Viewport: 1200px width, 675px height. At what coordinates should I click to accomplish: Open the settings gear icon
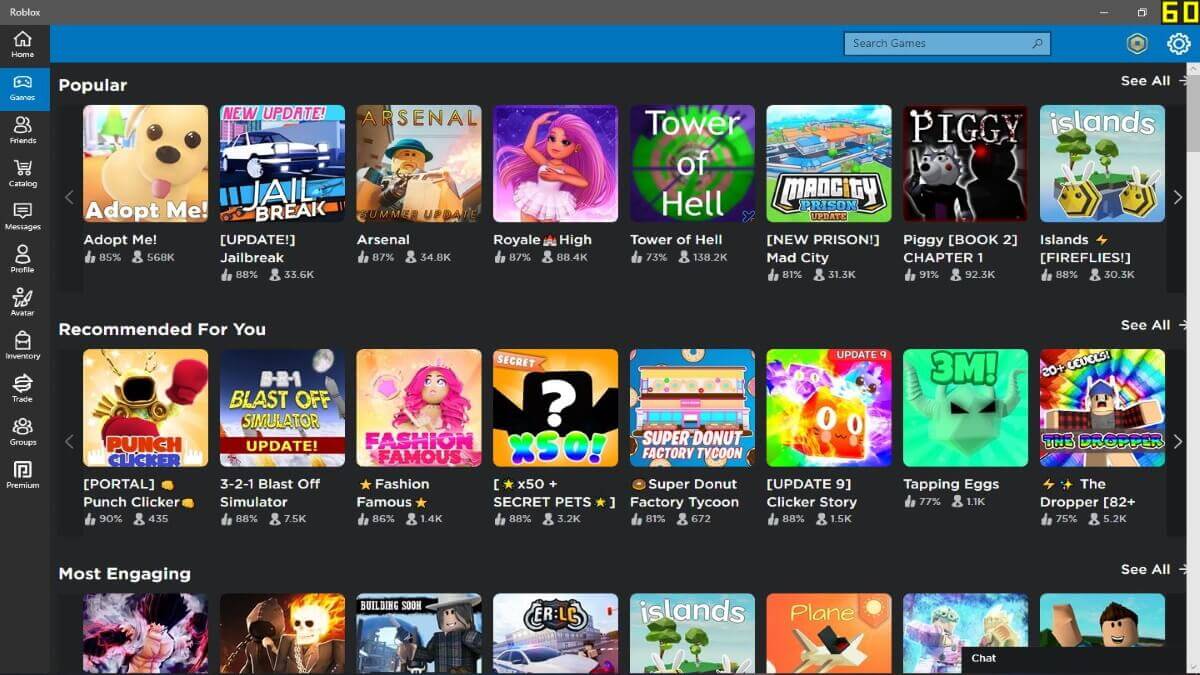click(1178, 43)
